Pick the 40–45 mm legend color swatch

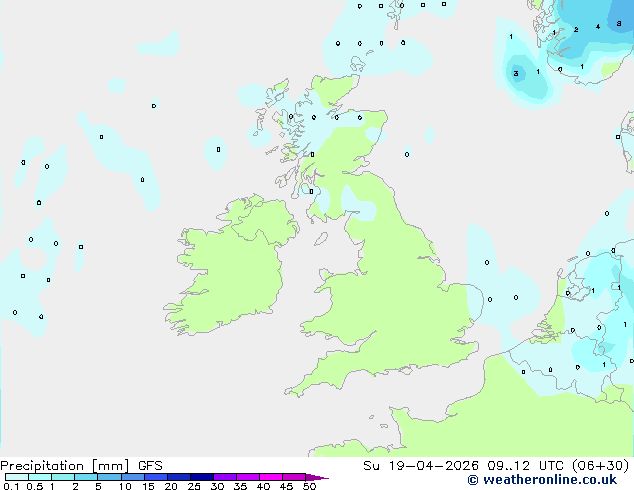pyautogui.click(x=271, y=477)
